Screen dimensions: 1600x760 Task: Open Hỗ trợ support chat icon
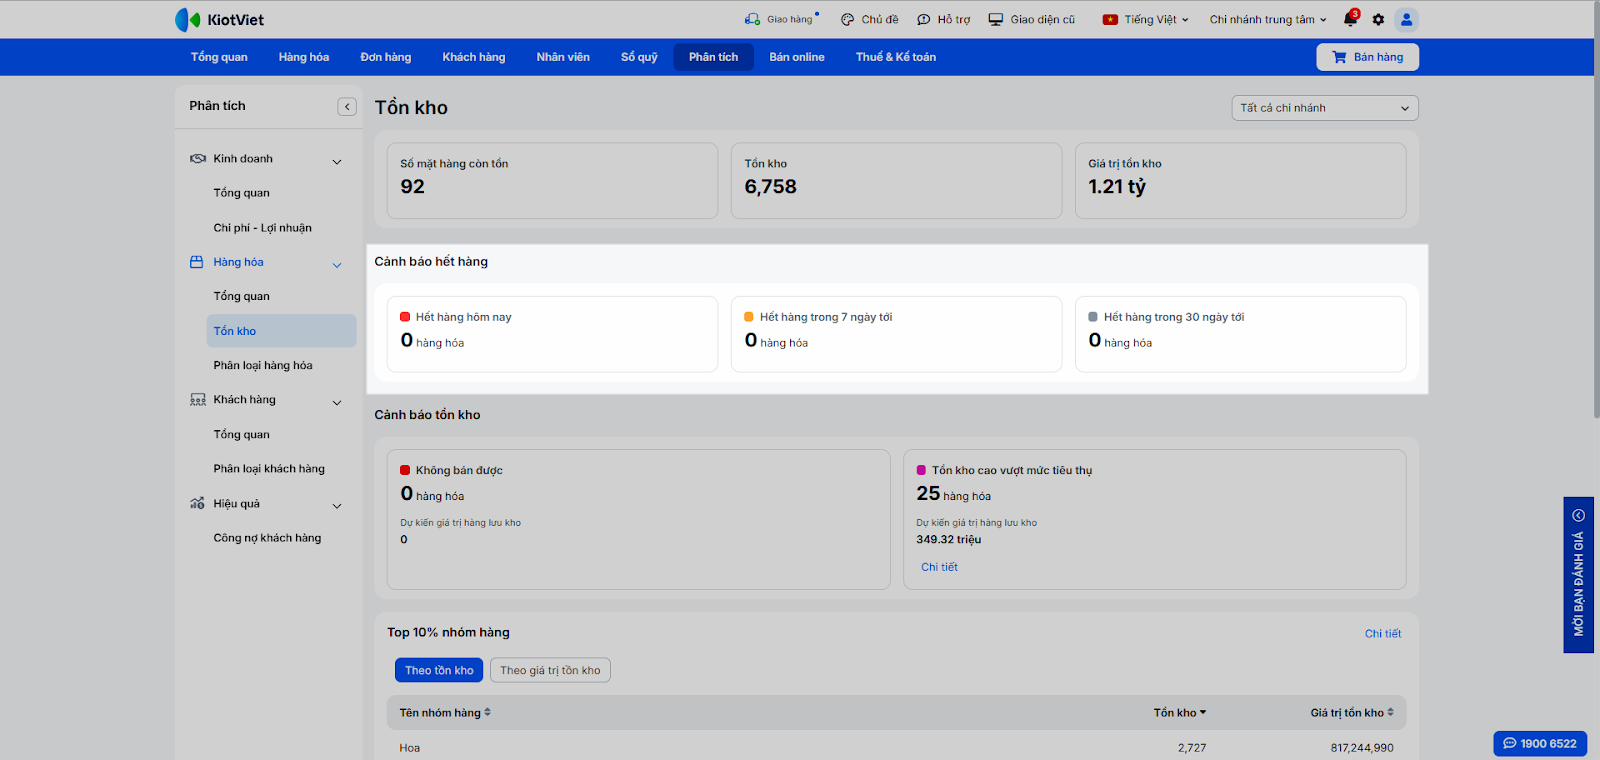click(x=924, y=19)
